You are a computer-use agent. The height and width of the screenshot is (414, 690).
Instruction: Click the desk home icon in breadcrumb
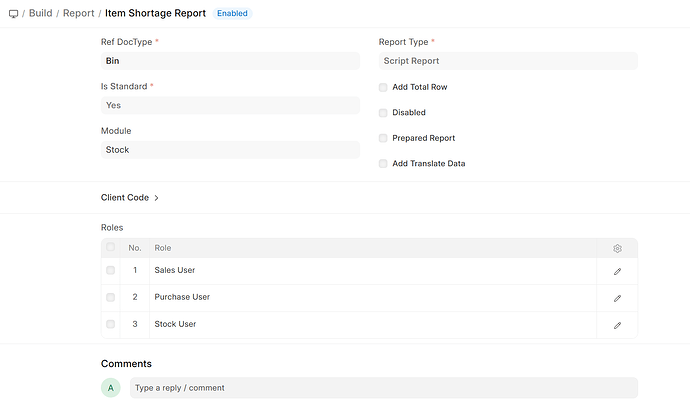click(13, 14)
